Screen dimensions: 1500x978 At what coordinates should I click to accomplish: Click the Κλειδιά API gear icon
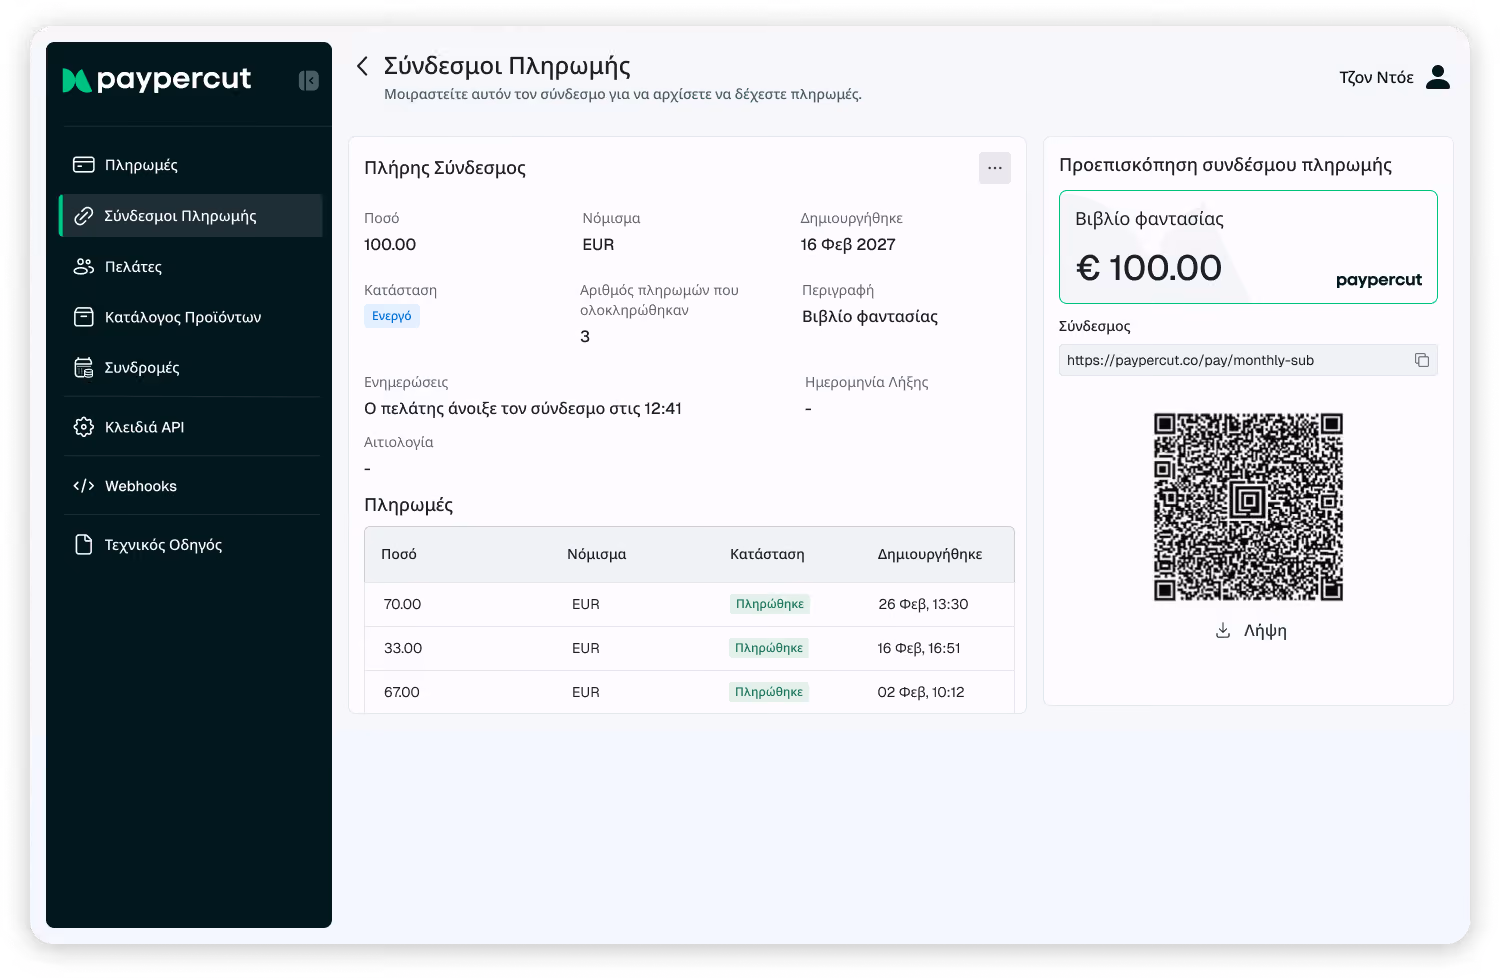[x=84, y=427]
